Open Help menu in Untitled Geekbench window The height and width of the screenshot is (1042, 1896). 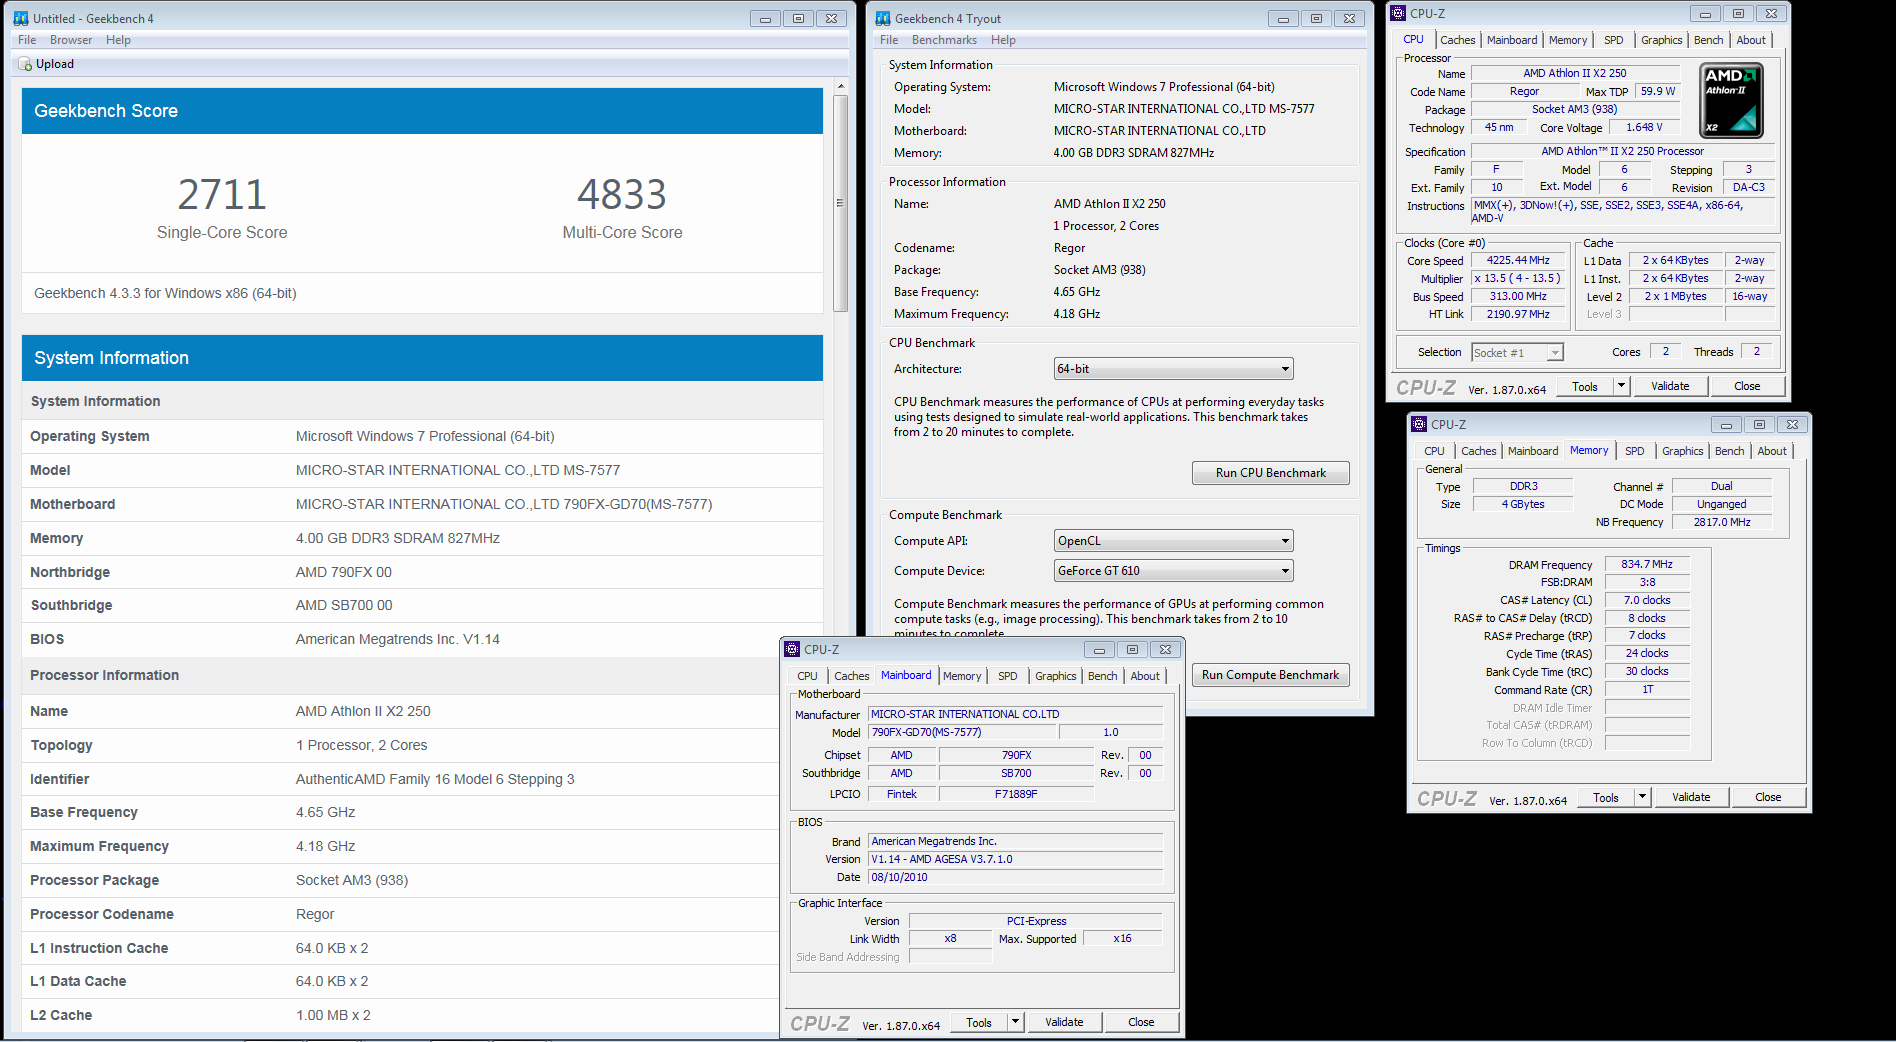pos(118,40)
